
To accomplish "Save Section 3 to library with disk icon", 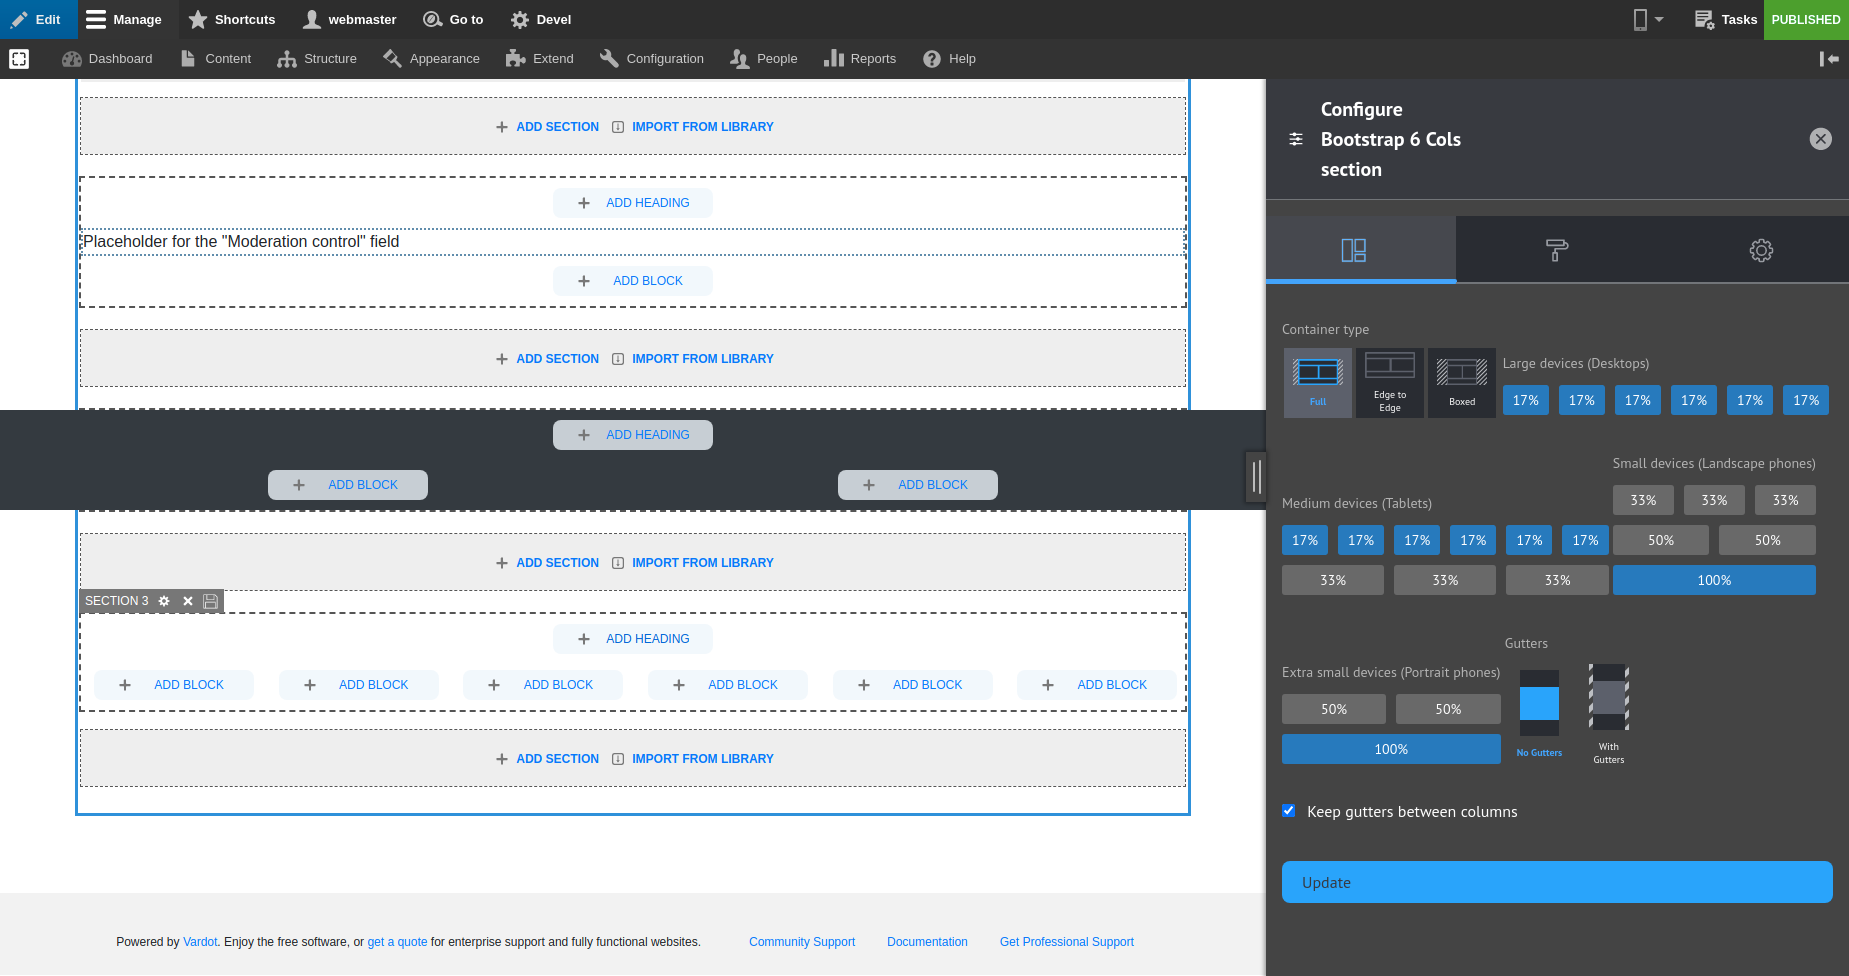I will (x=210, y=601).
